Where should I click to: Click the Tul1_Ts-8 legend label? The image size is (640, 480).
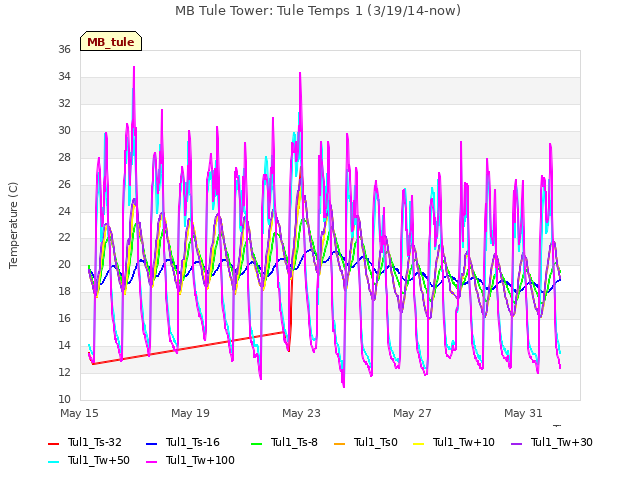click(x=294, y=442)
